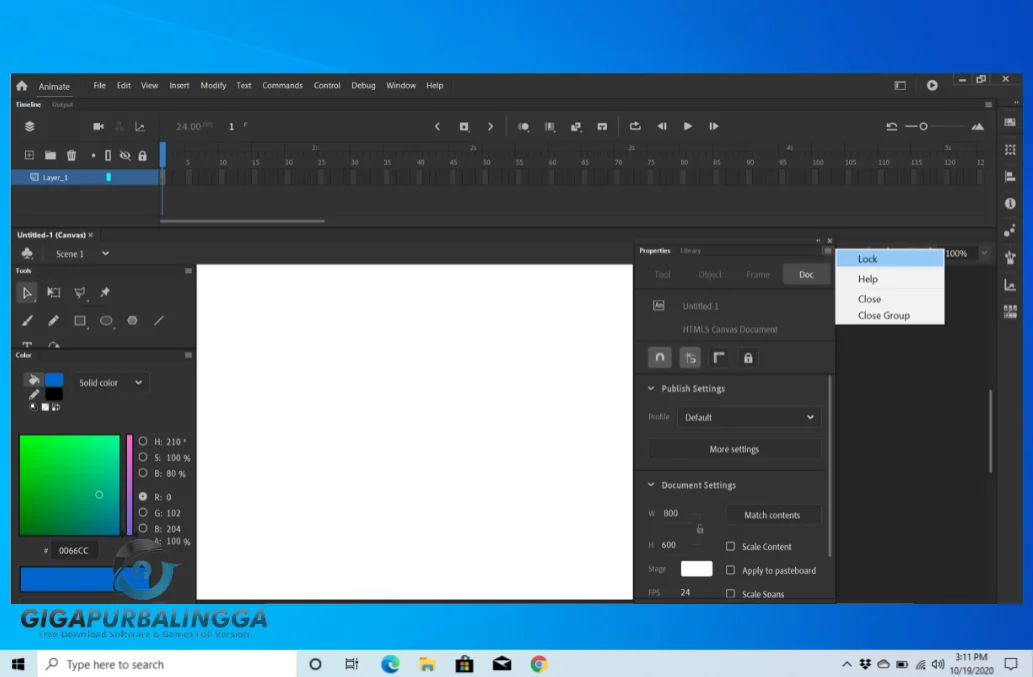Open the Timeline panel options menu
The height and width of the screenshot is (677, 1033).
(988, 105)
